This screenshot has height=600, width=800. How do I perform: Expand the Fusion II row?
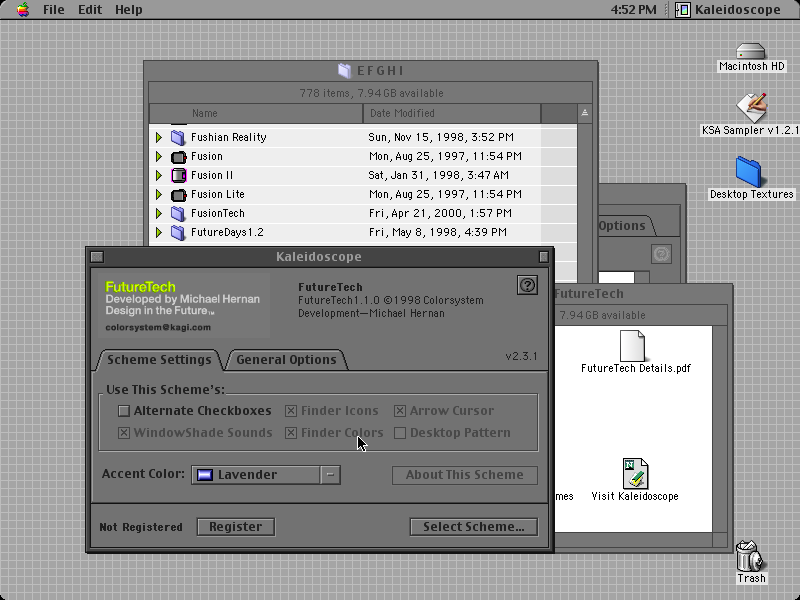159,176
